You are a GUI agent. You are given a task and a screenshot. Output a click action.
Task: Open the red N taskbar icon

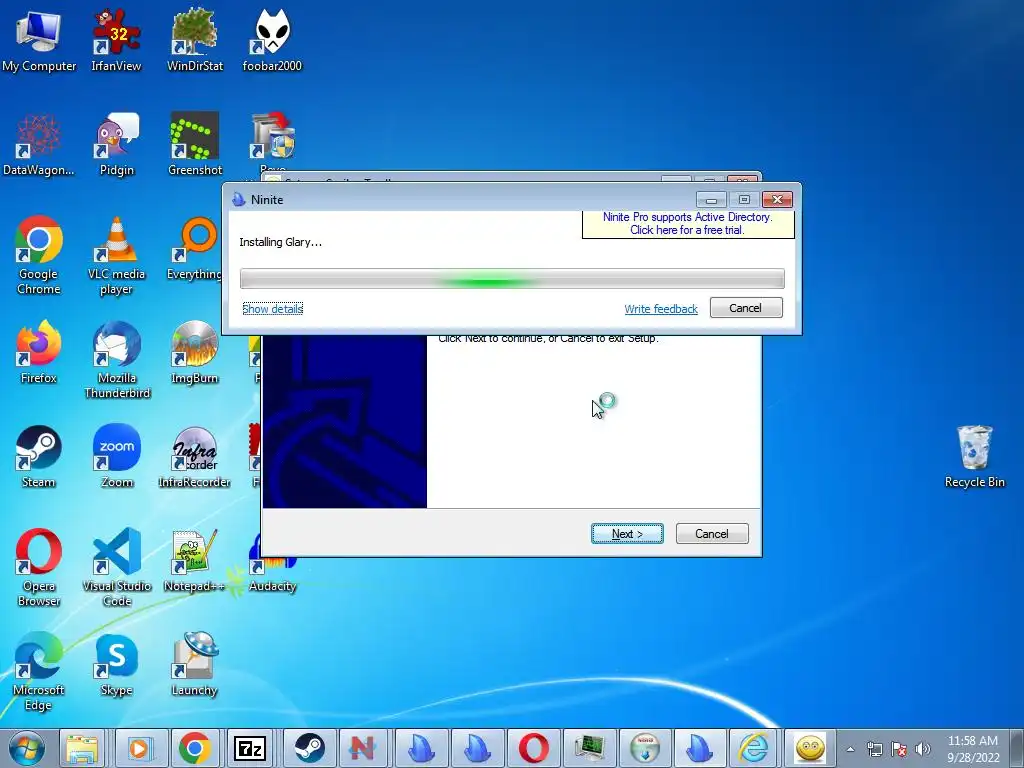pos(363,748)
